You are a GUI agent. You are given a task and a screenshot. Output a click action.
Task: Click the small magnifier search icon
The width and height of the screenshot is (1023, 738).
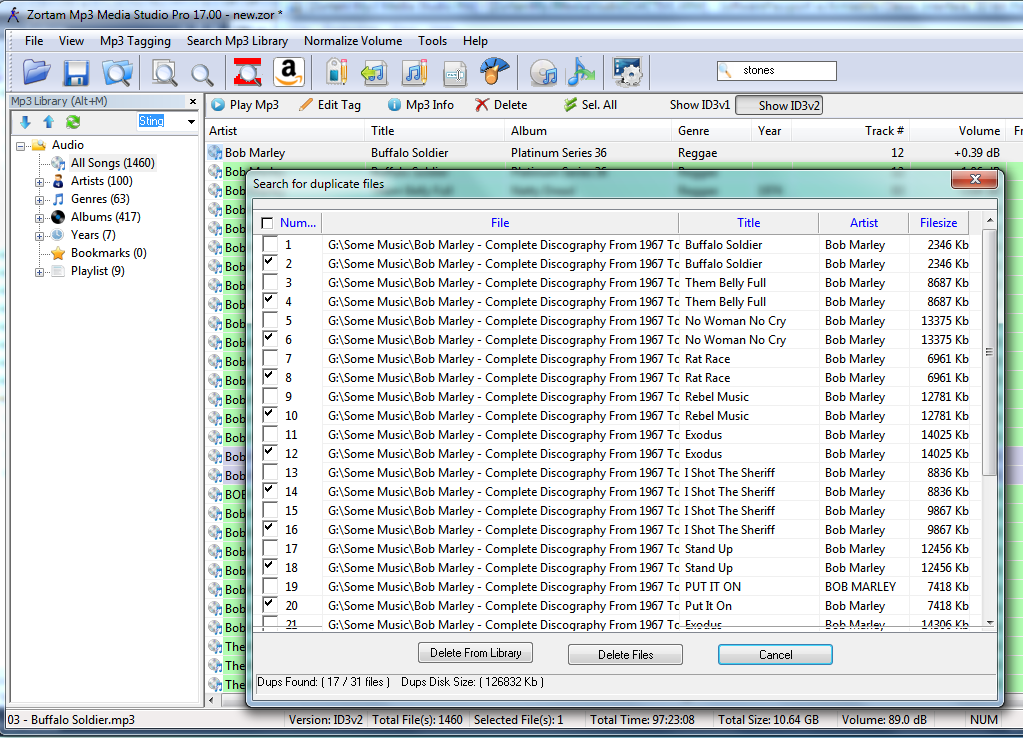[202, 74]
